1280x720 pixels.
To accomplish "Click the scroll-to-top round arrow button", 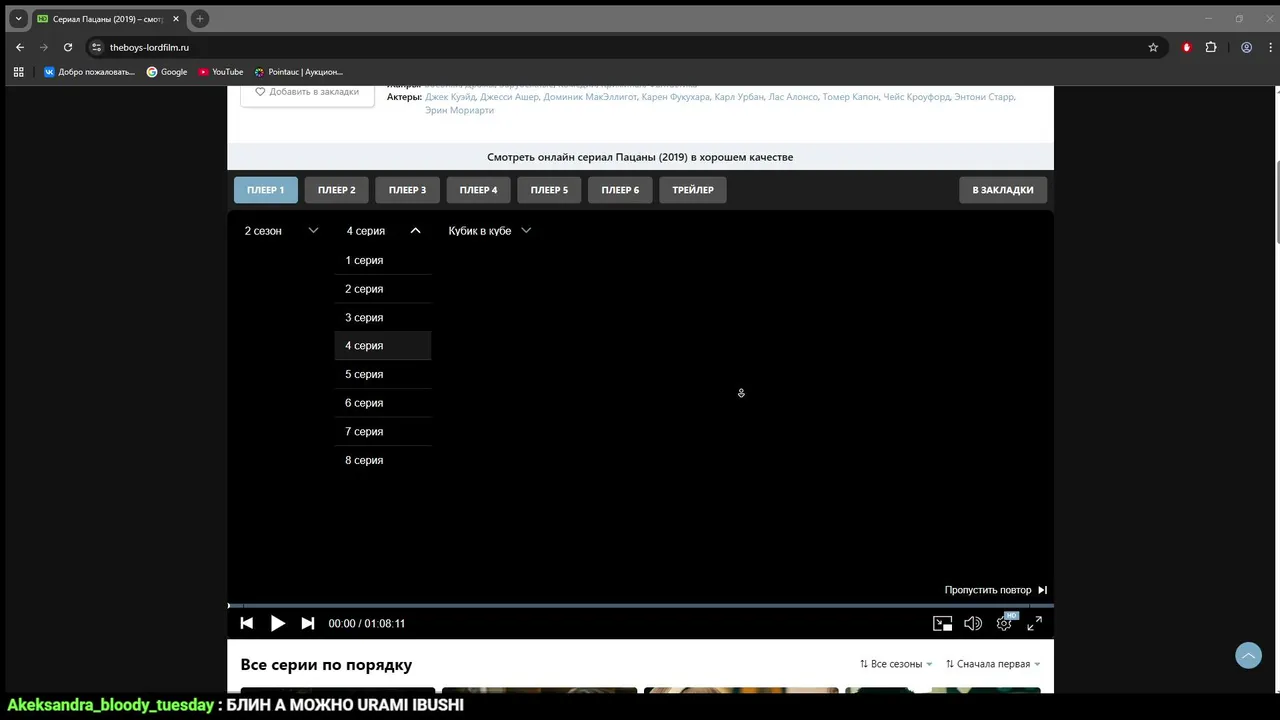I will point(1248,655).
